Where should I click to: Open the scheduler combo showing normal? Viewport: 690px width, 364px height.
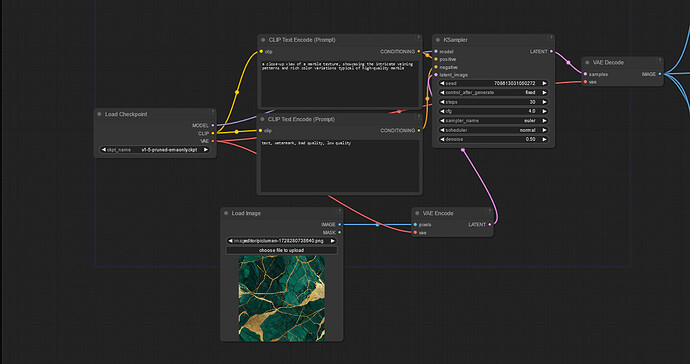pos(493,130)
